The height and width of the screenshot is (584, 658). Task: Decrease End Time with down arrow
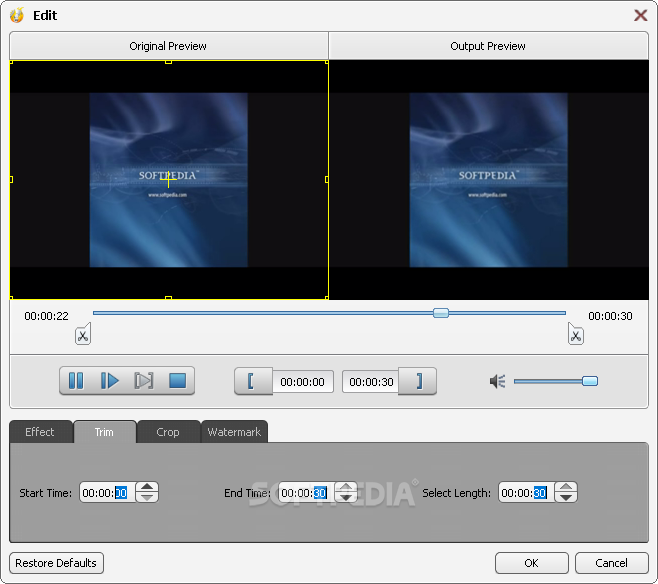(346, 497)
